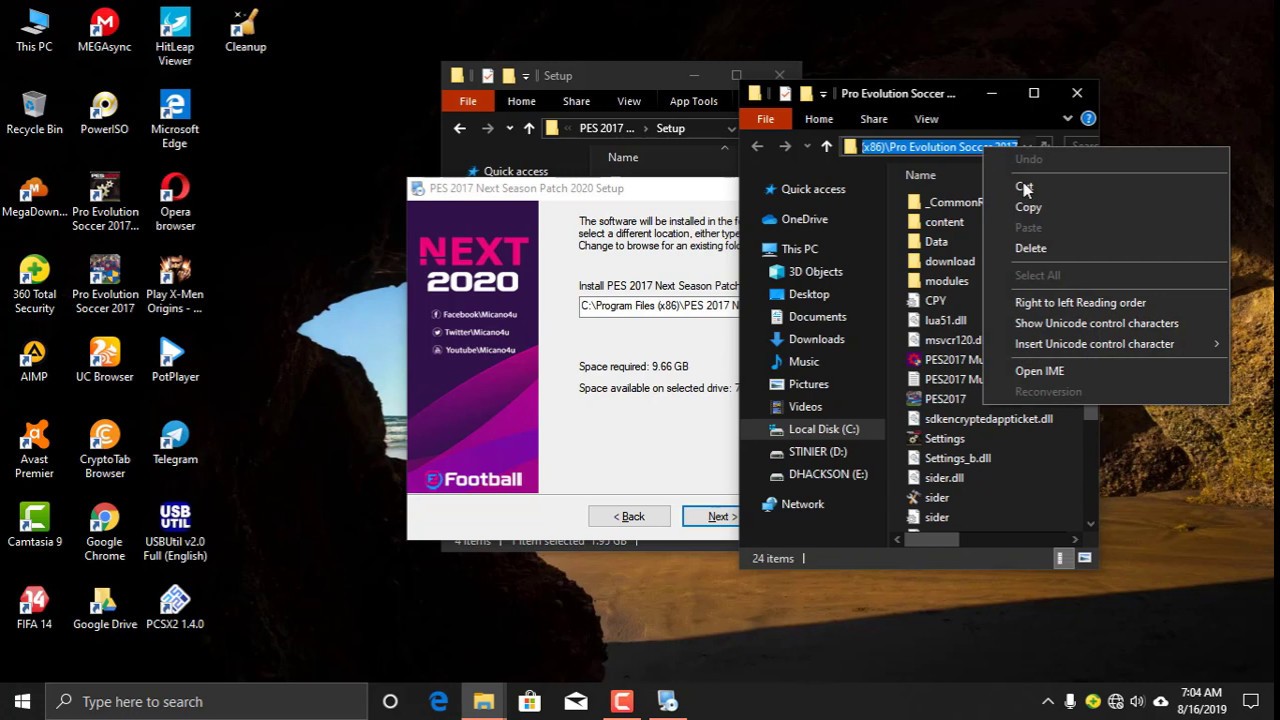Image resolution: width=1280 pixels, height=720 pixels.
Task: Show hidden system tray icons
Action: pos(1047,702)
